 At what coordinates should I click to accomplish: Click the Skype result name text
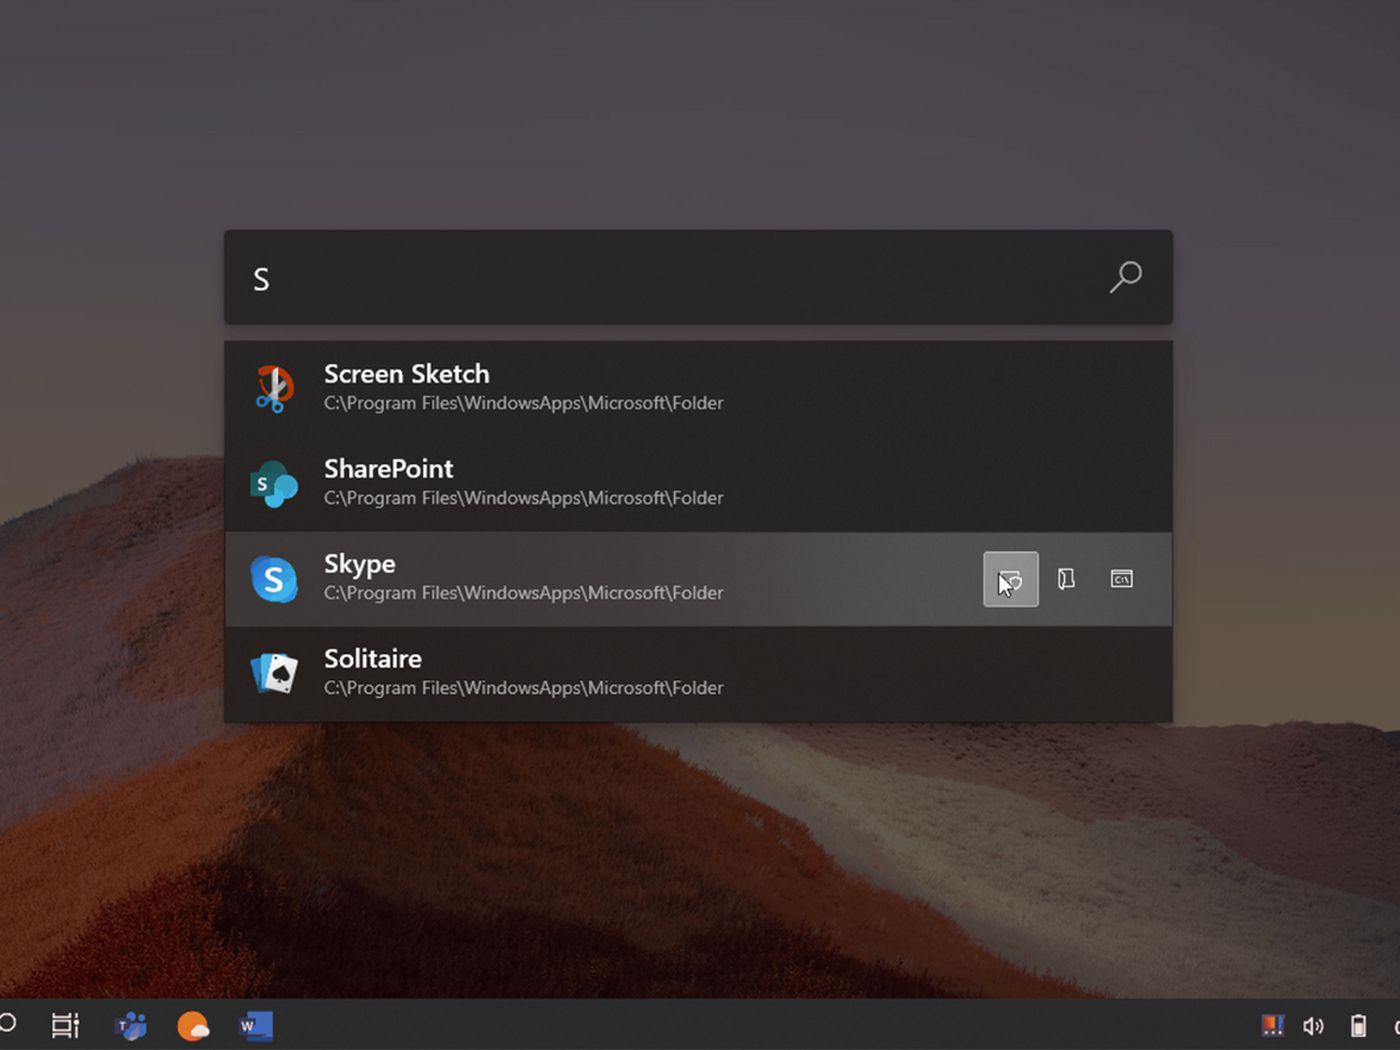(x=359, y=564)
